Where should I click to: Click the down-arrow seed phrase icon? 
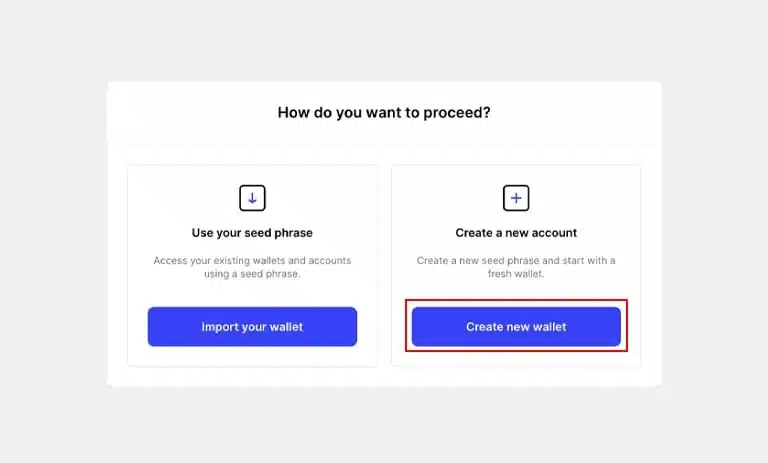(x=252, y=198)
